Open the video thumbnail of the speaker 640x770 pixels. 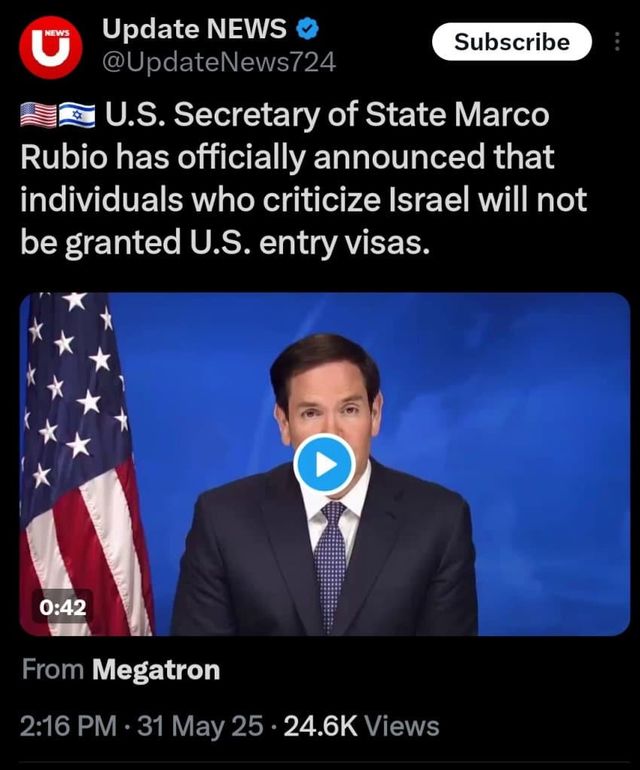(325, 464)
